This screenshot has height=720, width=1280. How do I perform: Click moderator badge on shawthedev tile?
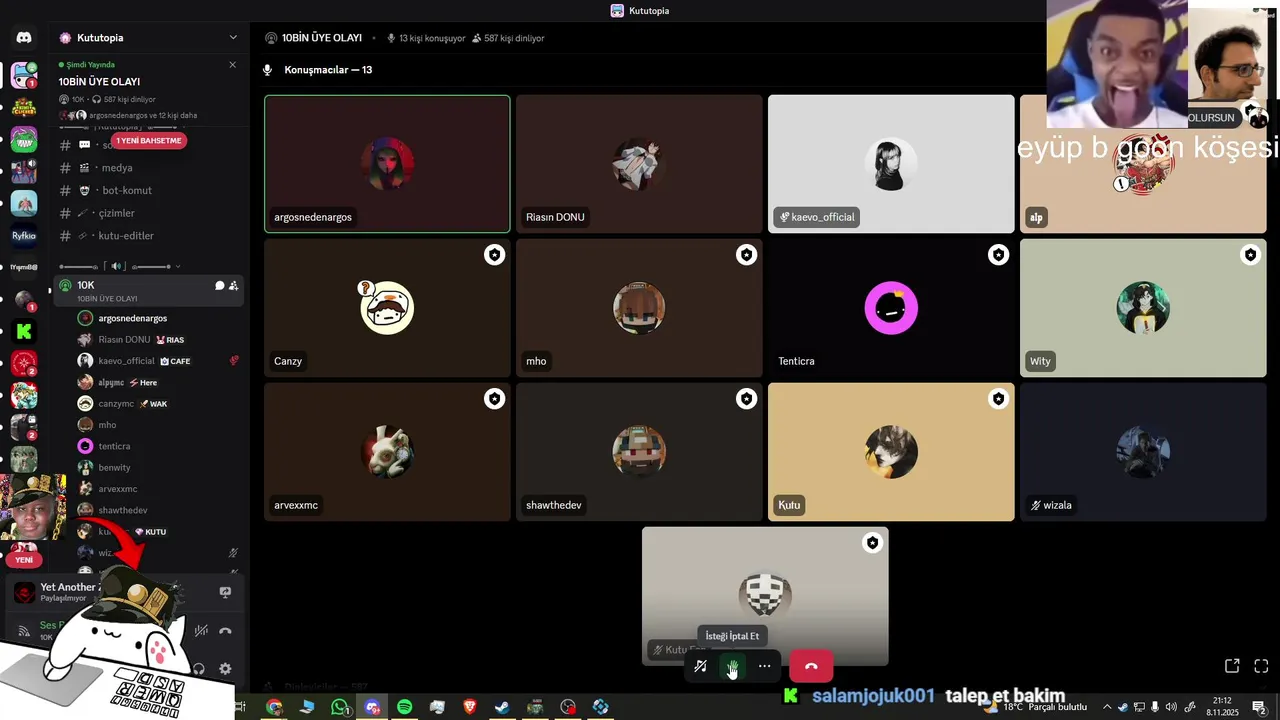coord(746,399)
